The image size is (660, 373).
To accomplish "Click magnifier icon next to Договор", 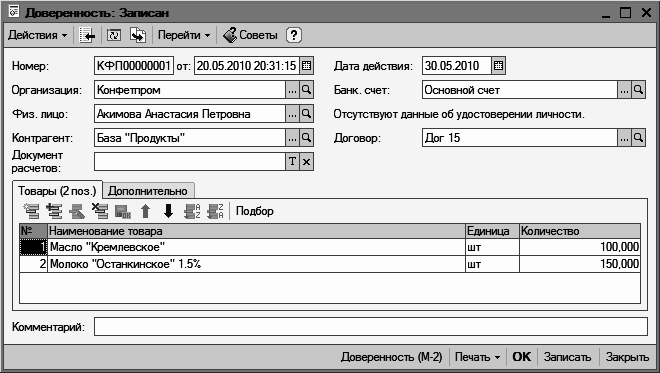I will pyautogui.click(x=639, y=138).
